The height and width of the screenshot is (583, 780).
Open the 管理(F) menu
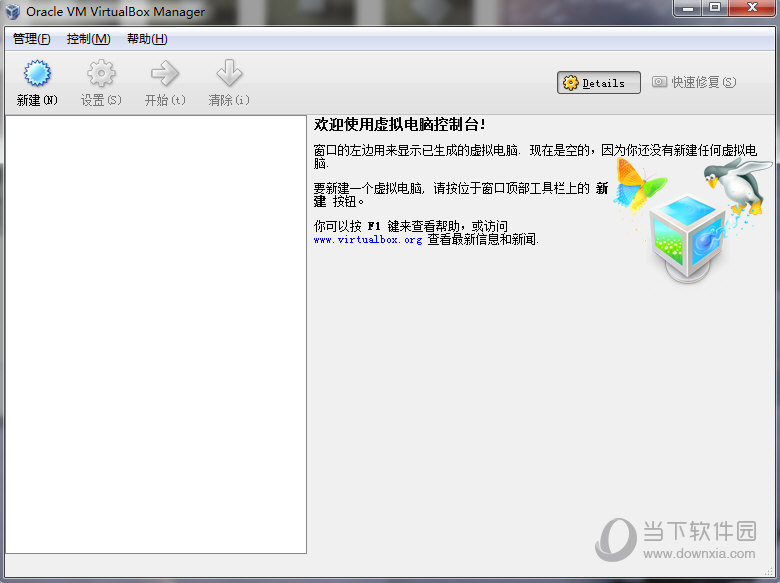(31, 39)
